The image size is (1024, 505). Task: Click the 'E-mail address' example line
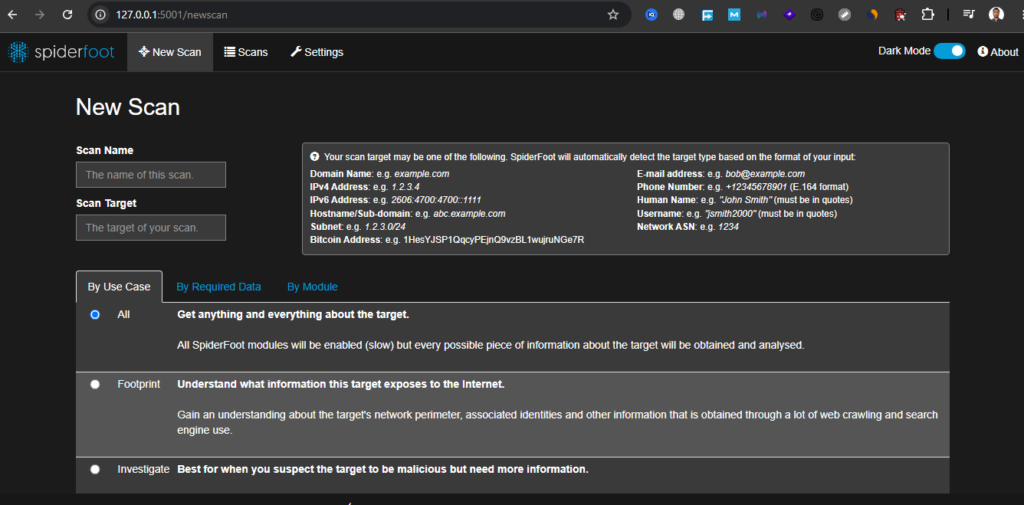tap(721, 174)
